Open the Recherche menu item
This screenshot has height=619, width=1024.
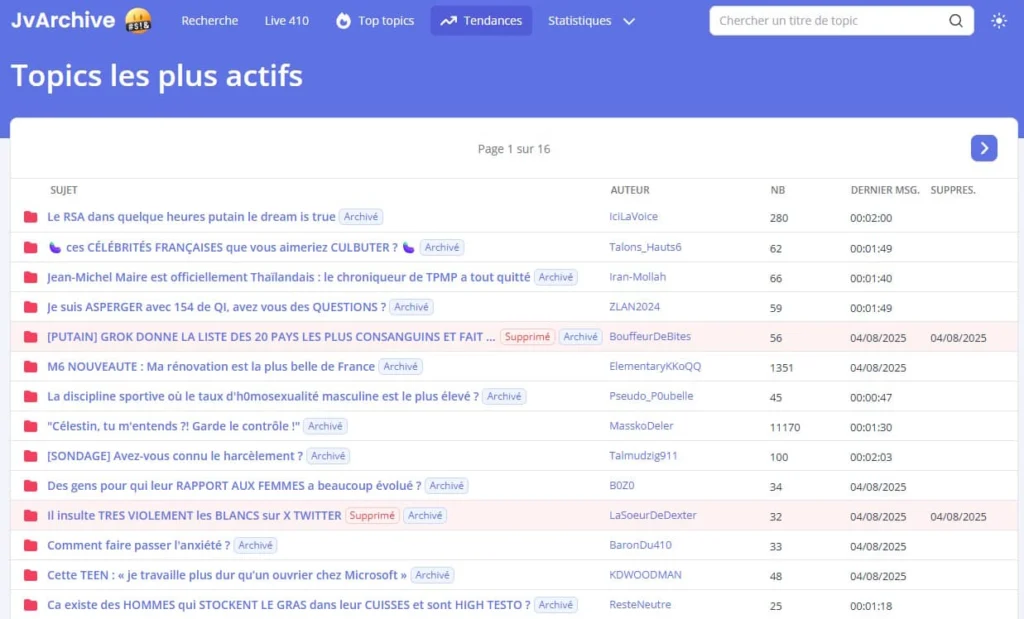(209, 21)
